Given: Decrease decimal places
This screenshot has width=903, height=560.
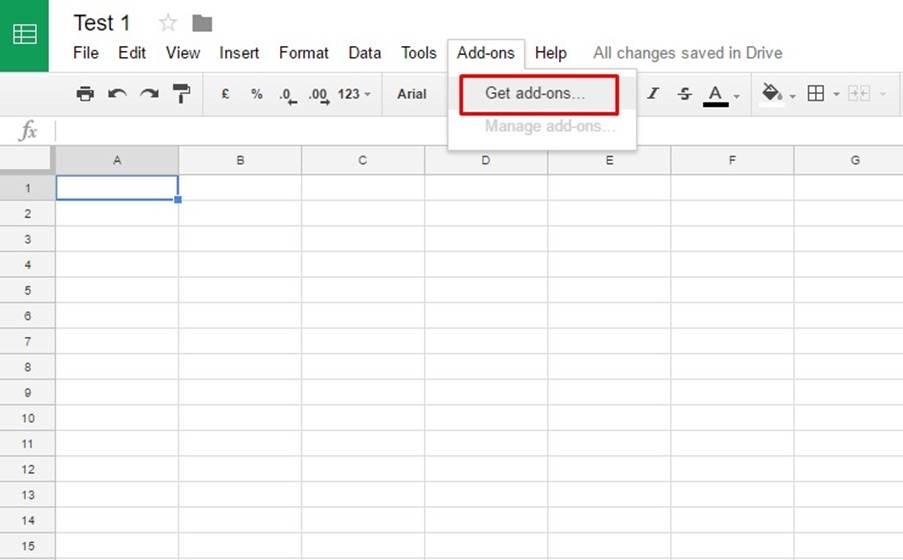Looking at the screenshot, I should click(x=288, y=95).
